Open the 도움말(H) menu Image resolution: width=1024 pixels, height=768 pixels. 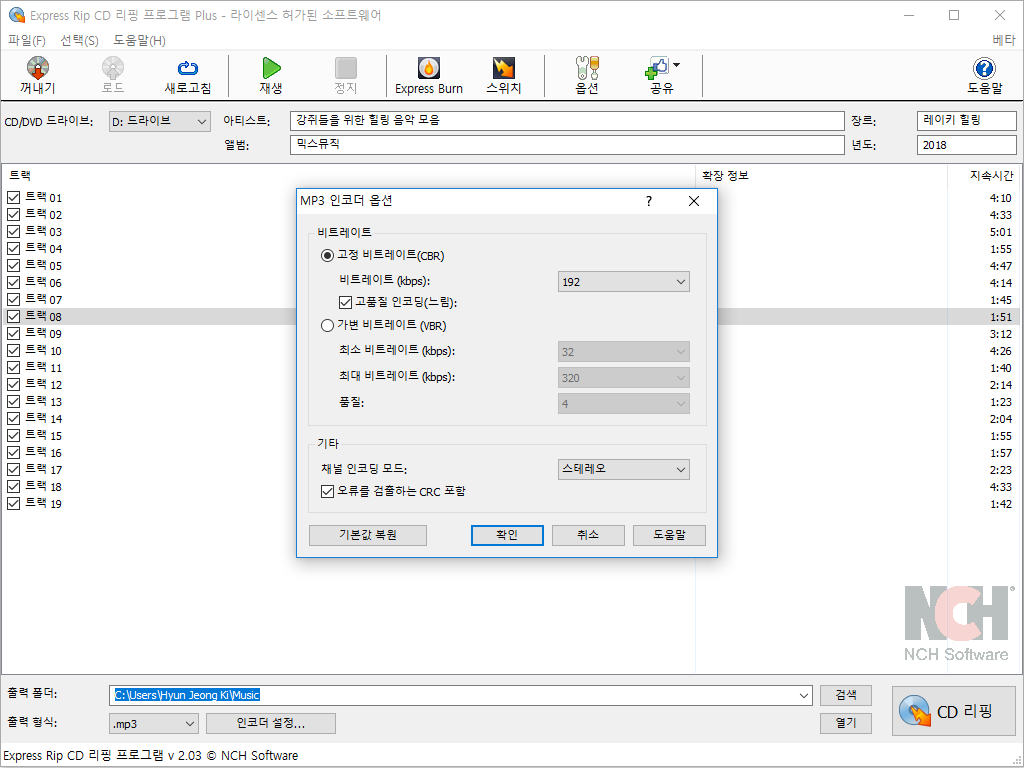coord(139,40)
